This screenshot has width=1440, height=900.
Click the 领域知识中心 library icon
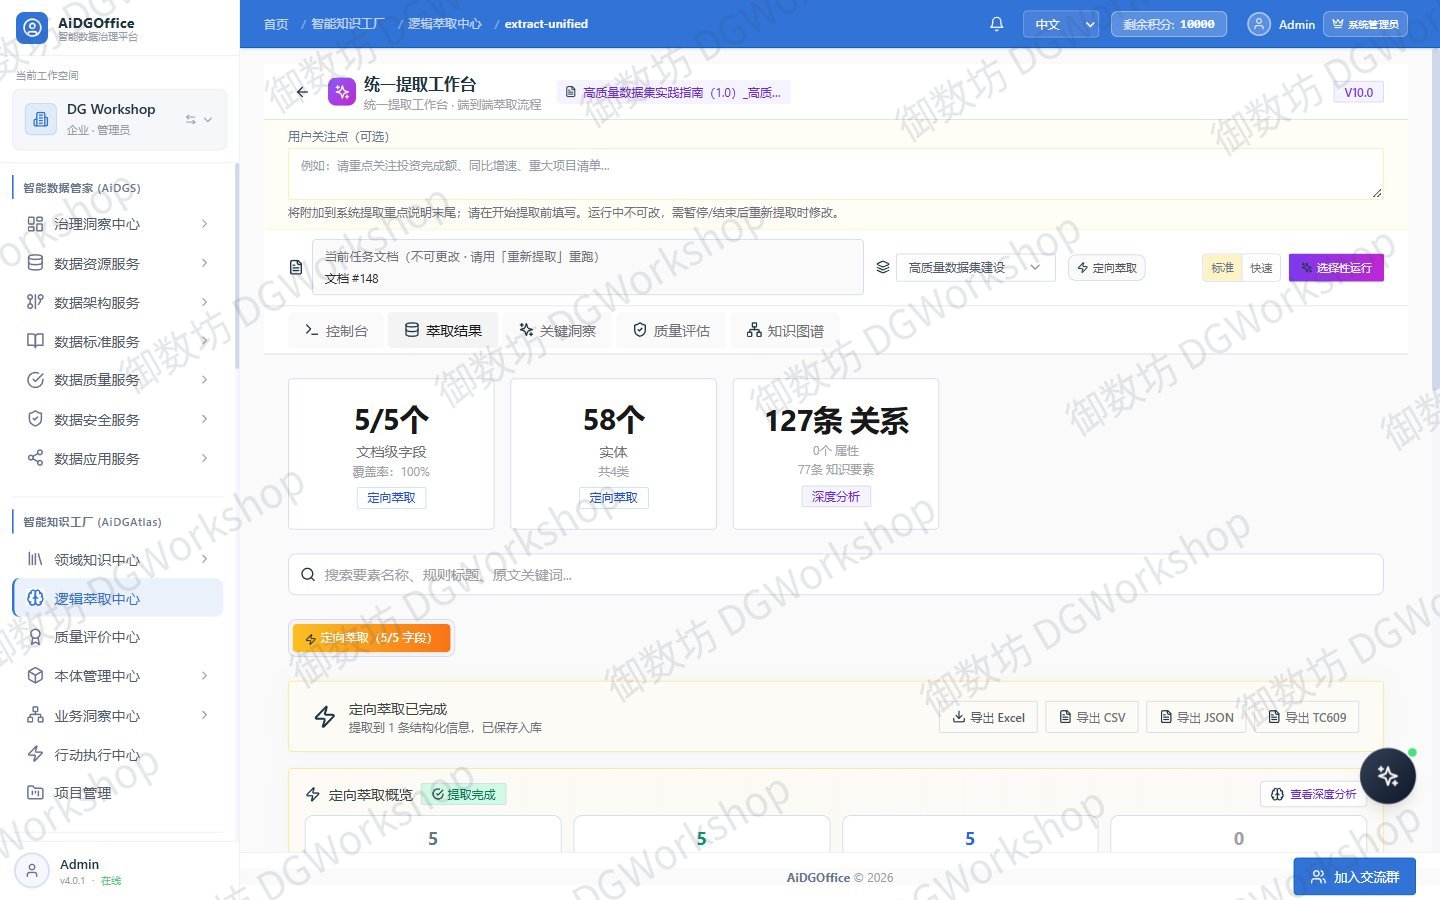(35, 559)
